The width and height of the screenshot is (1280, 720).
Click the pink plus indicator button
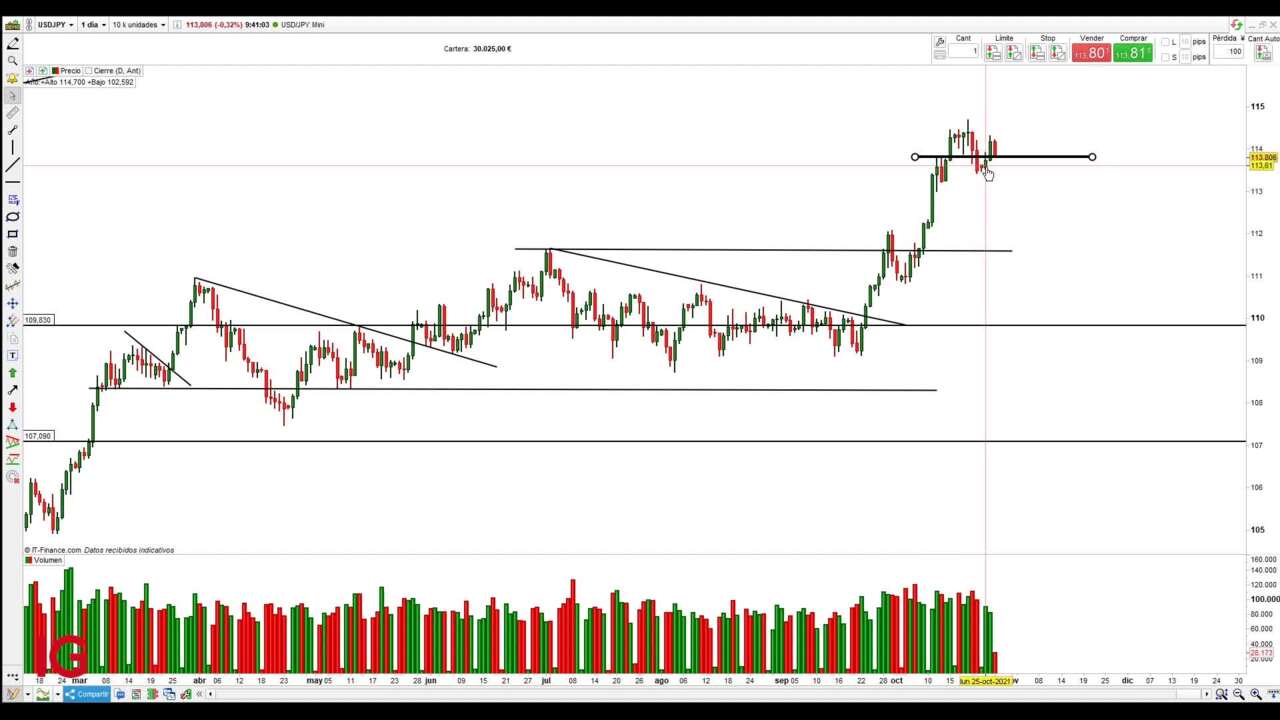pyautogui.click(x=29, y=71)
